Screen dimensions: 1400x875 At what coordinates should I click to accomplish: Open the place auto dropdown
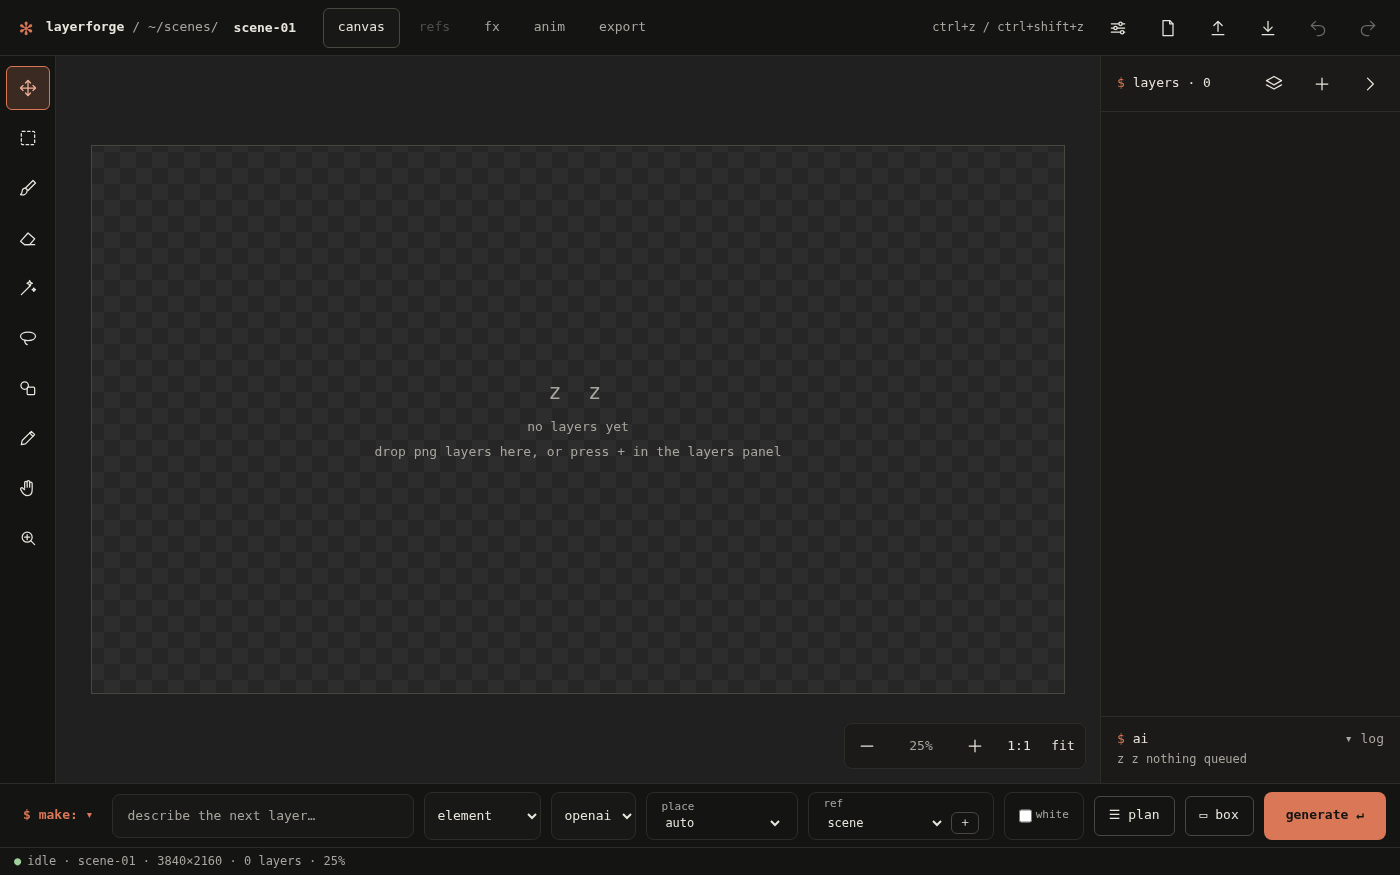coord(722,824)
